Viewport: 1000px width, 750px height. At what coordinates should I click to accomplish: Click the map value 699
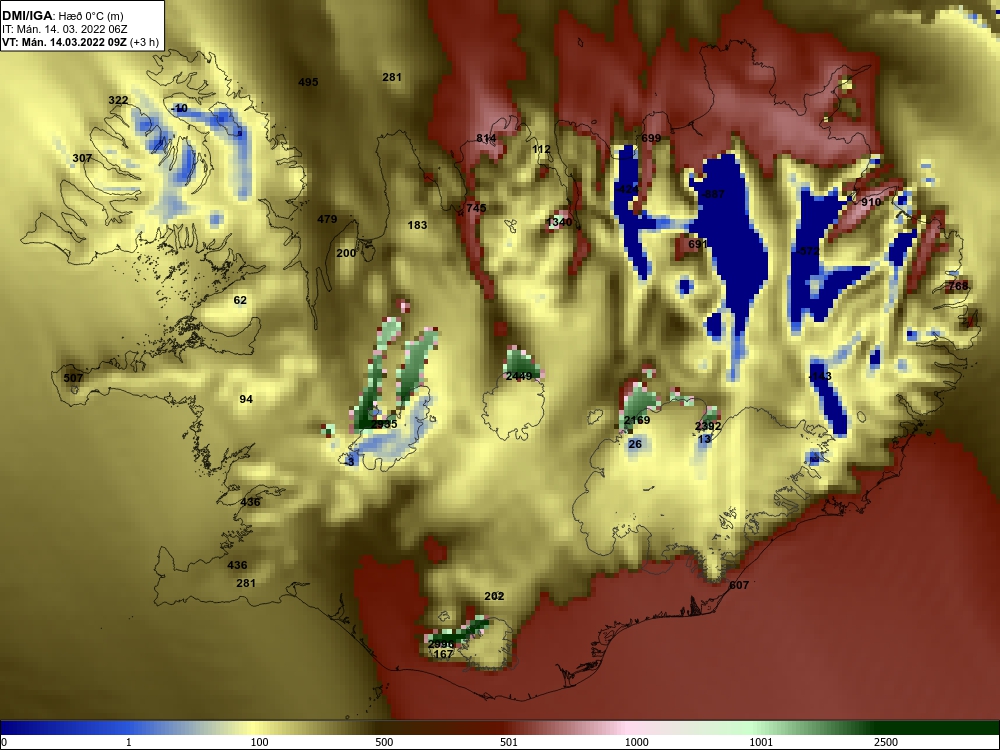(651, 138)
